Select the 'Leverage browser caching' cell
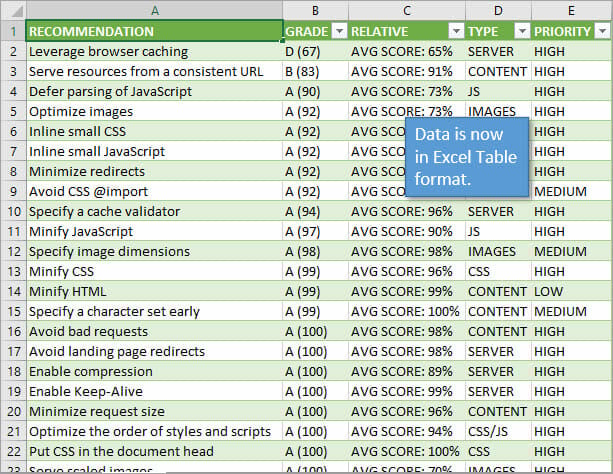 coord(153,51)
